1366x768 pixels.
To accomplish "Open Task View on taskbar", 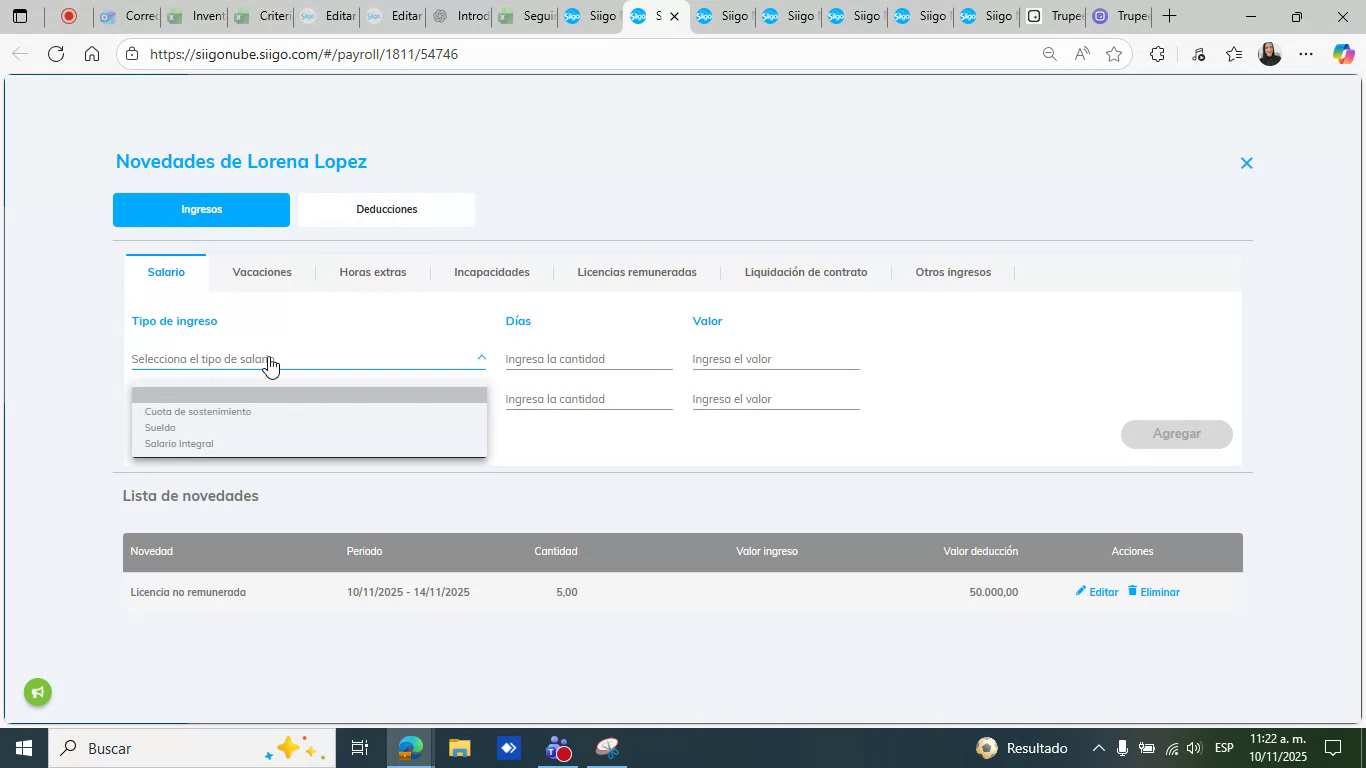I will [x=360, y=748].
